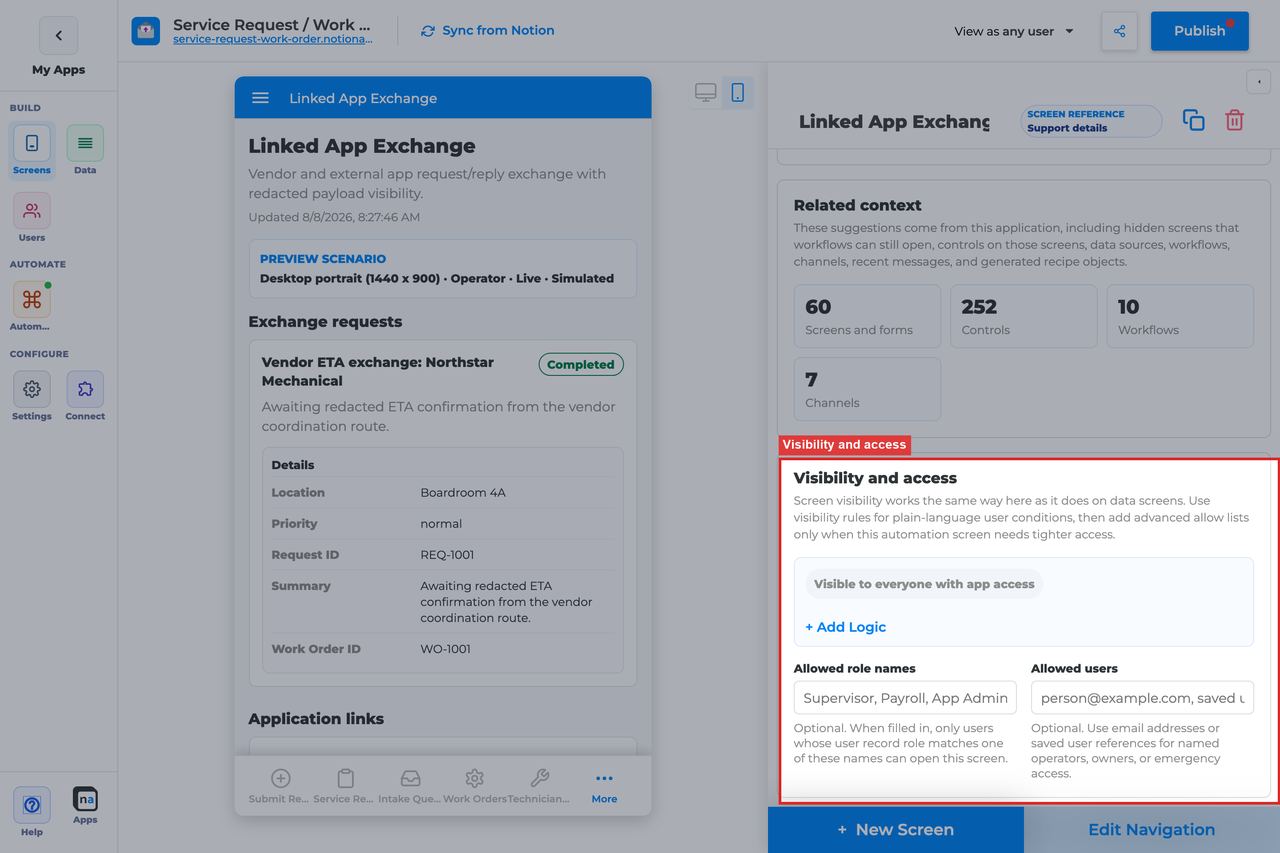Open the service-request-work-order URL link

tap(273, 40)
